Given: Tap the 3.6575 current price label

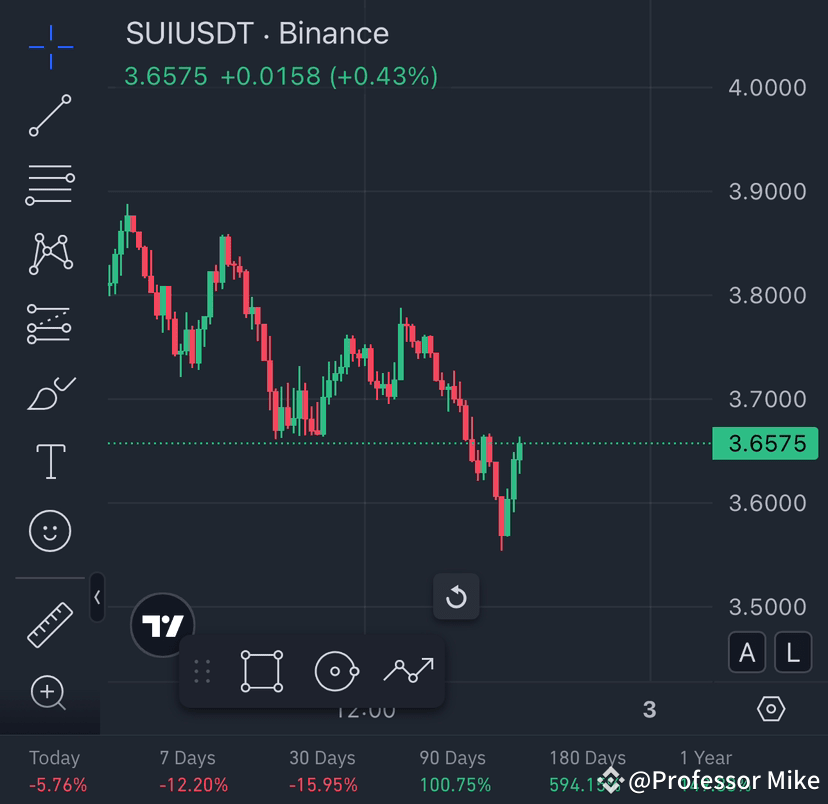Looking at the screenshot, I should [765, 443].
